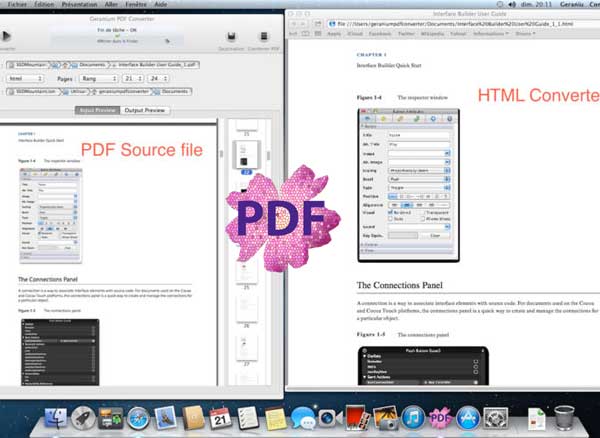The image size is (600, 438).
Task: Open Edition menu
Action: click(x=44, y=5)
